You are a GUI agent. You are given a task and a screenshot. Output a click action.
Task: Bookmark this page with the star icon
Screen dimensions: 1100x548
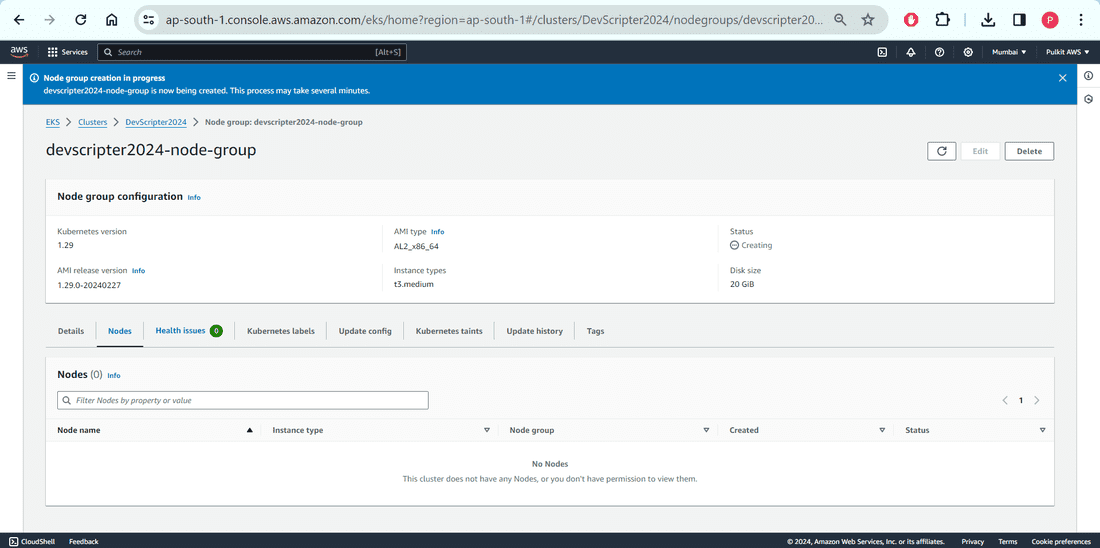pyautogui.click(x=868, y=20)
